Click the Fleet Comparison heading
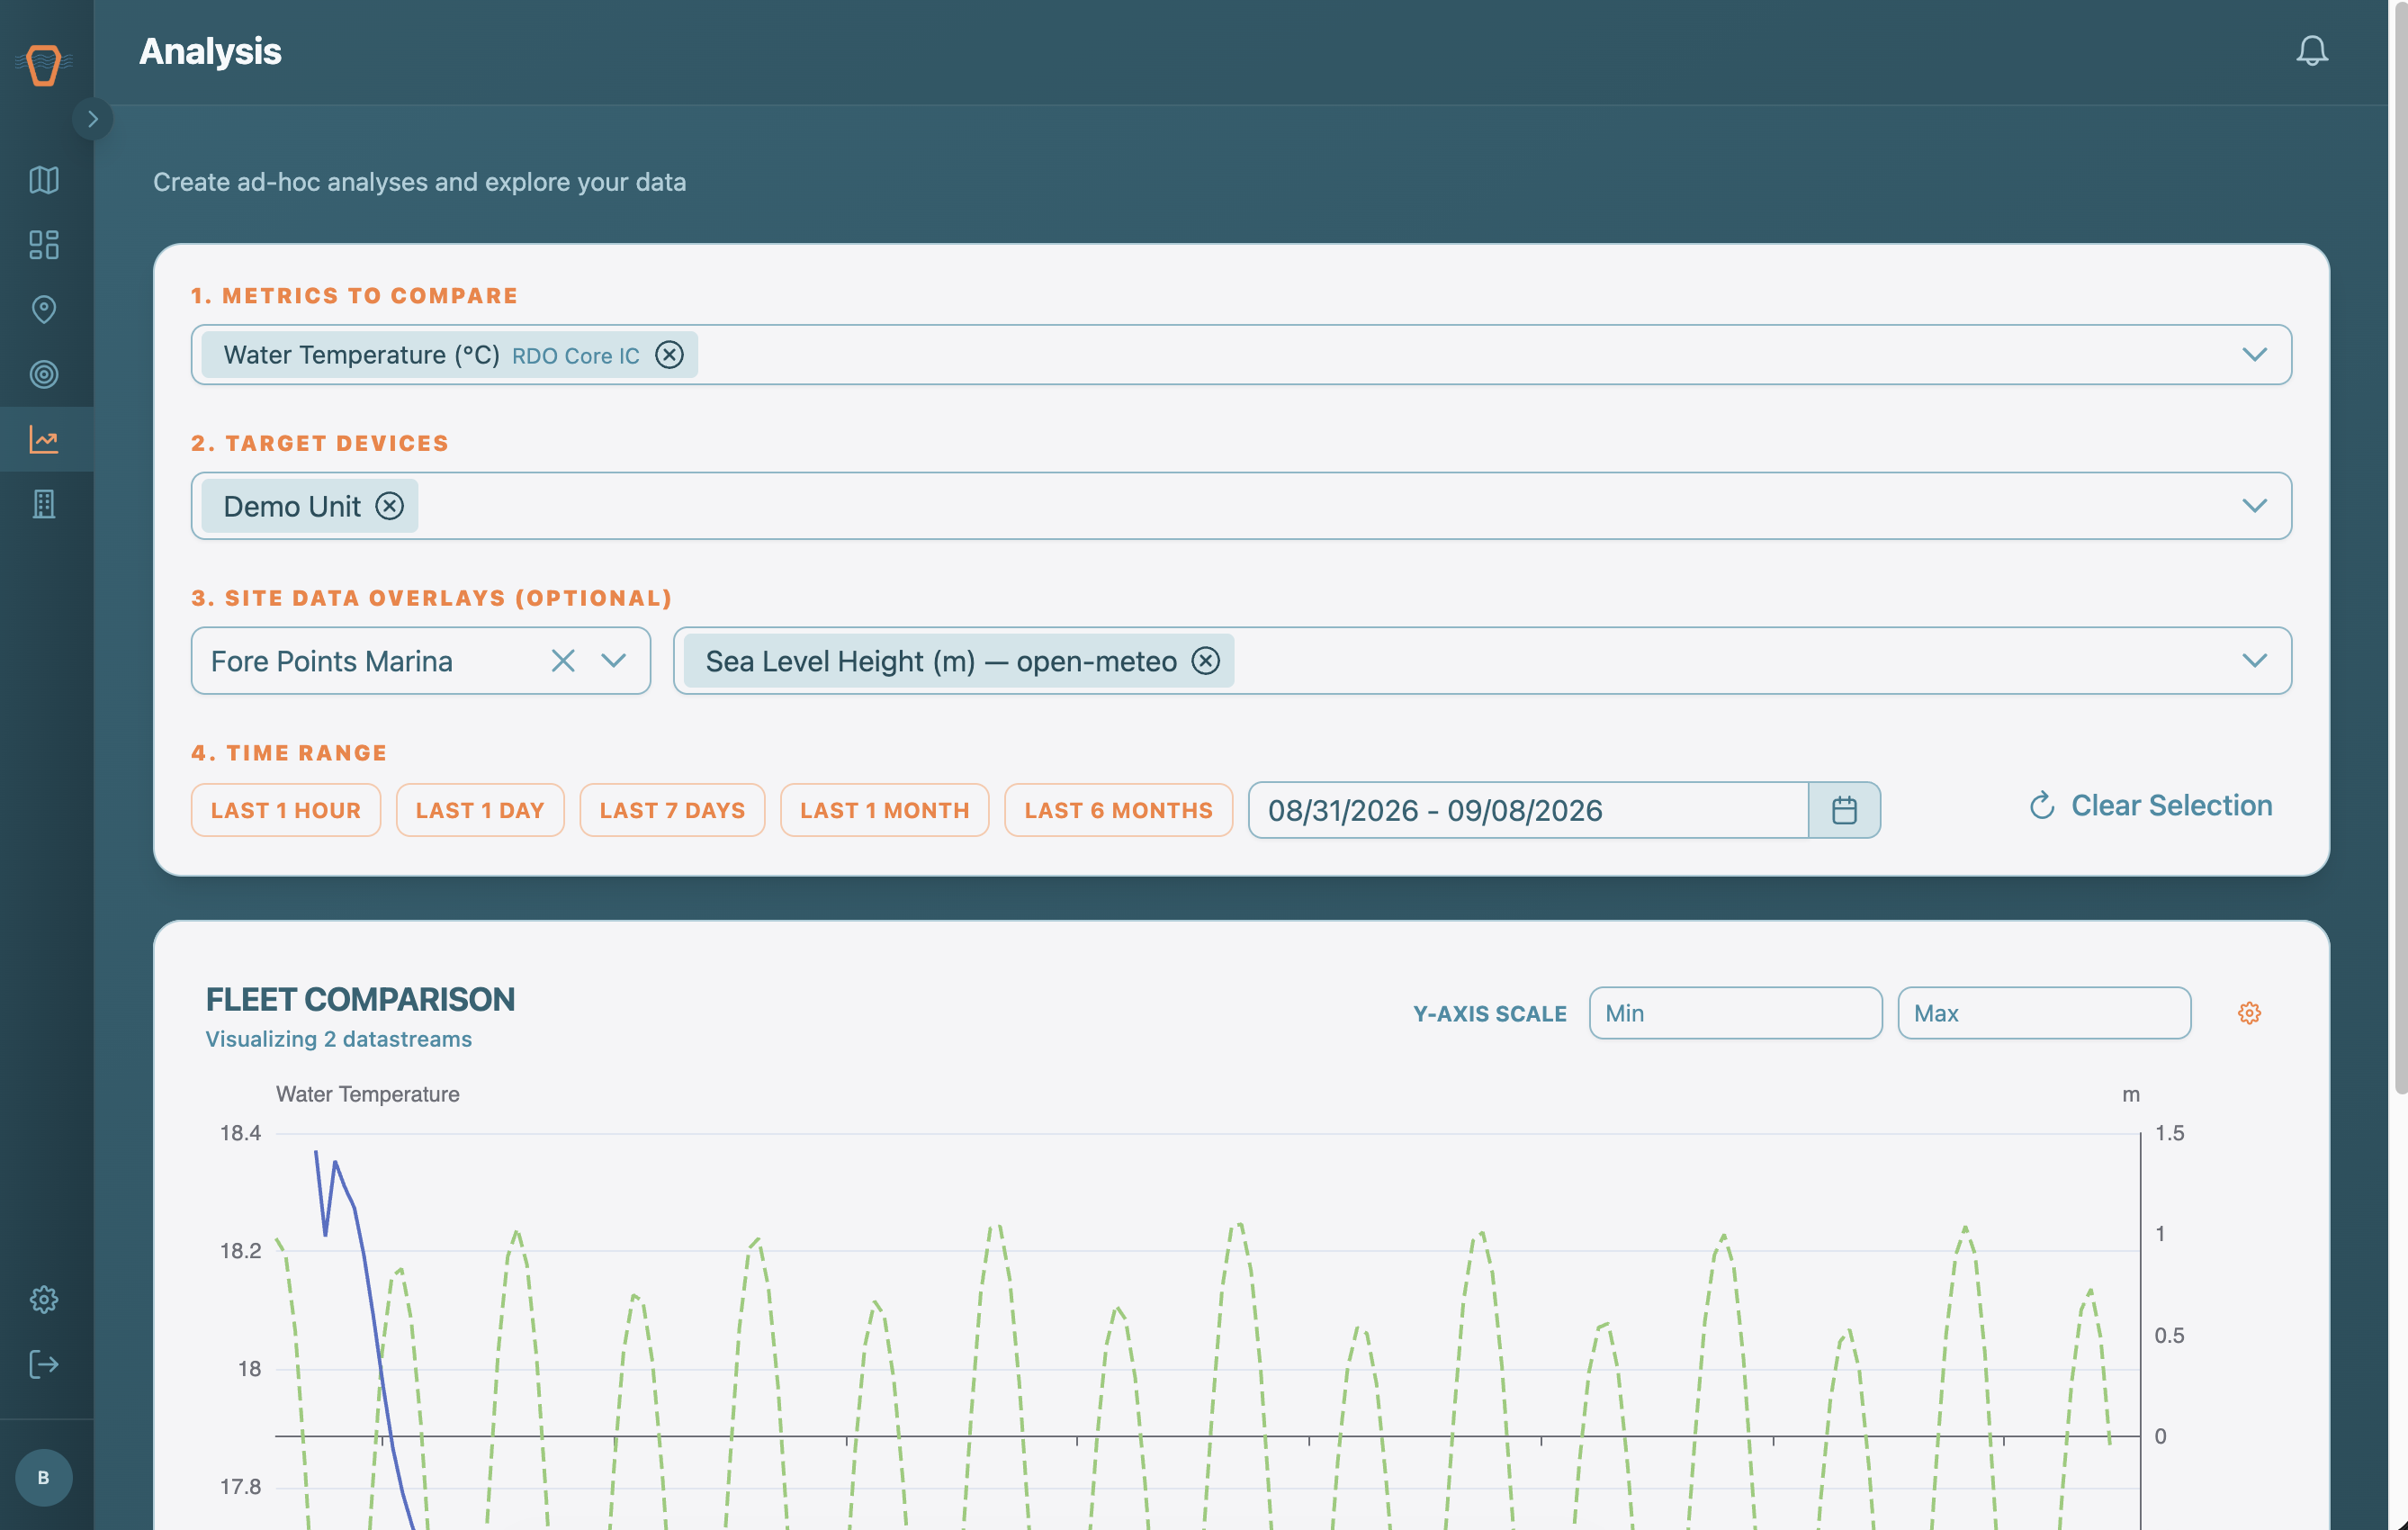 click(x=360, y=999)
